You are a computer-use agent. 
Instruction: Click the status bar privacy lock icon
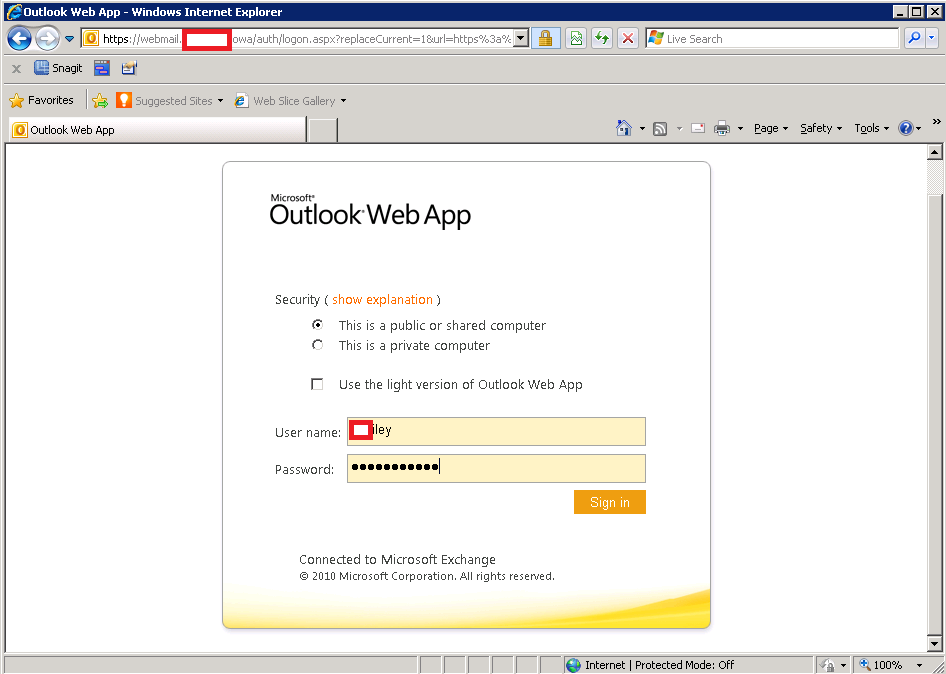[829, 665]
